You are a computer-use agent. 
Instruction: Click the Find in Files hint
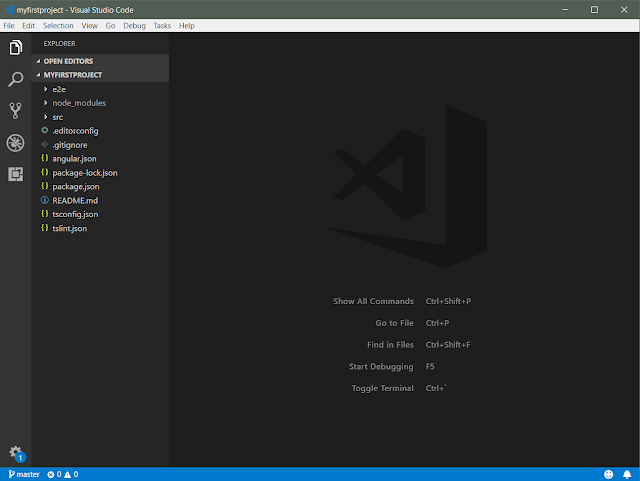[390, 345]
